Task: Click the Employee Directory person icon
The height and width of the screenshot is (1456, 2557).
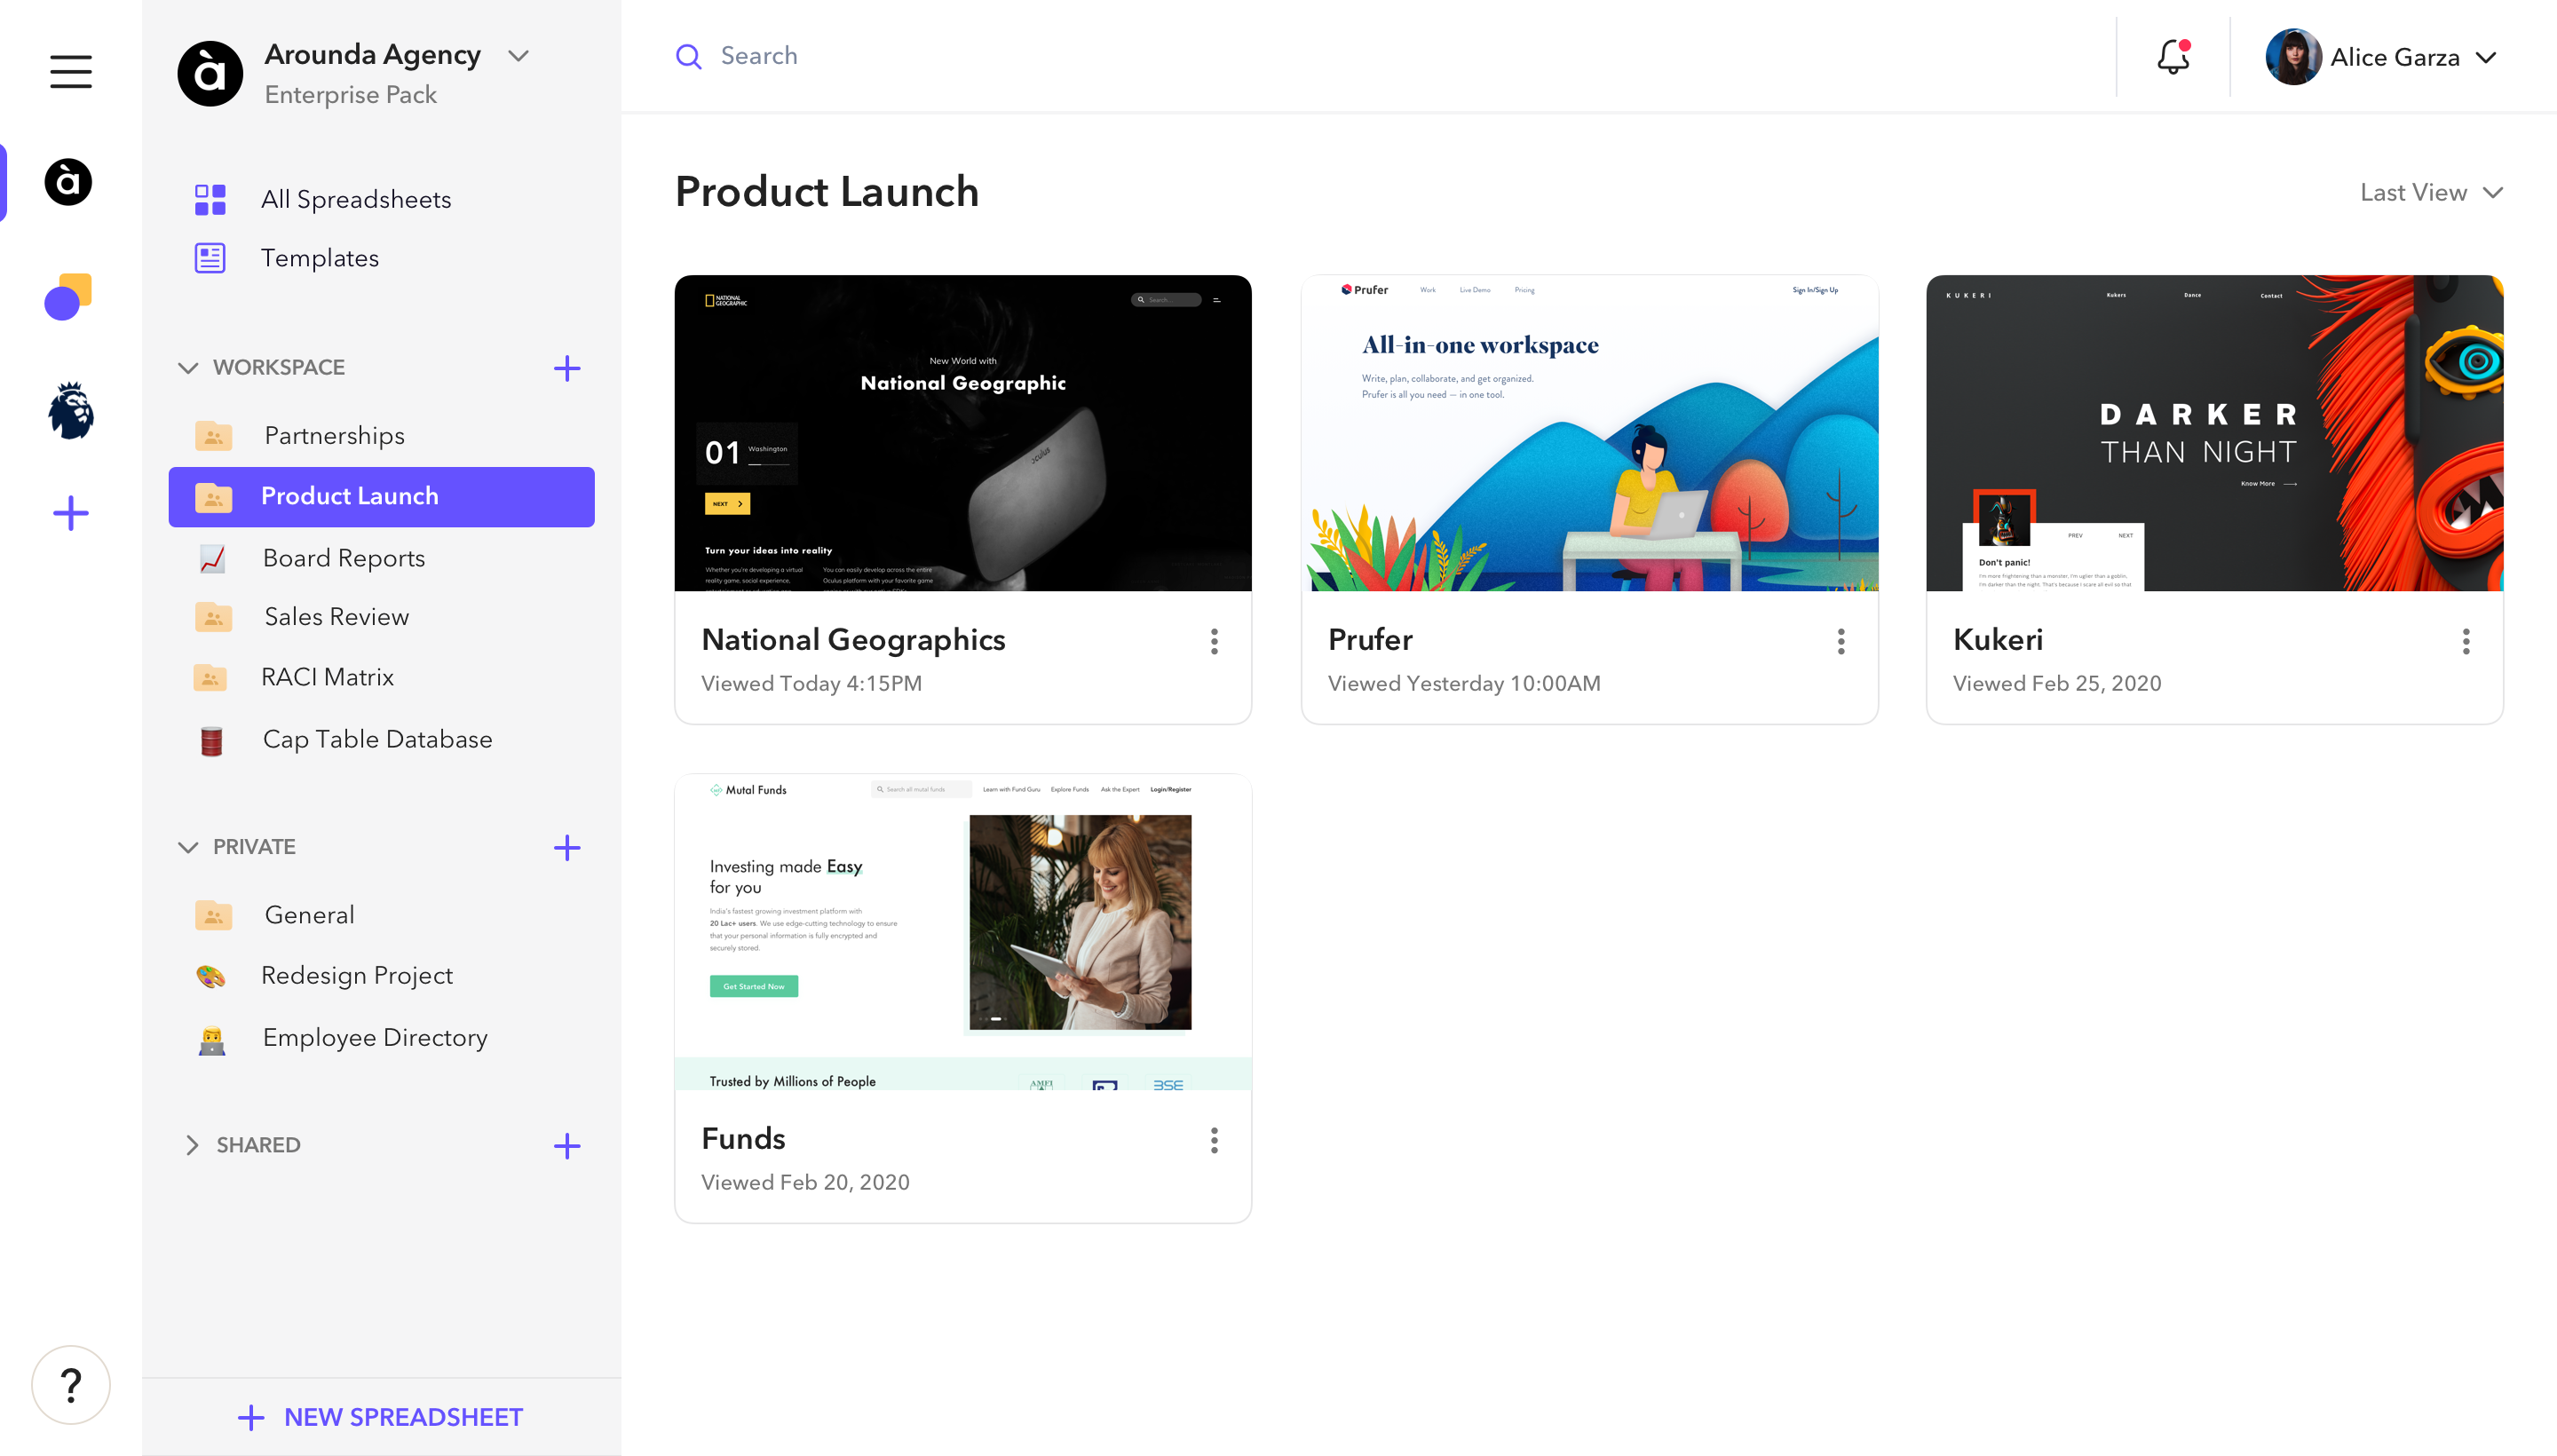Action: pyautogui.click(x=211, y=1040)
